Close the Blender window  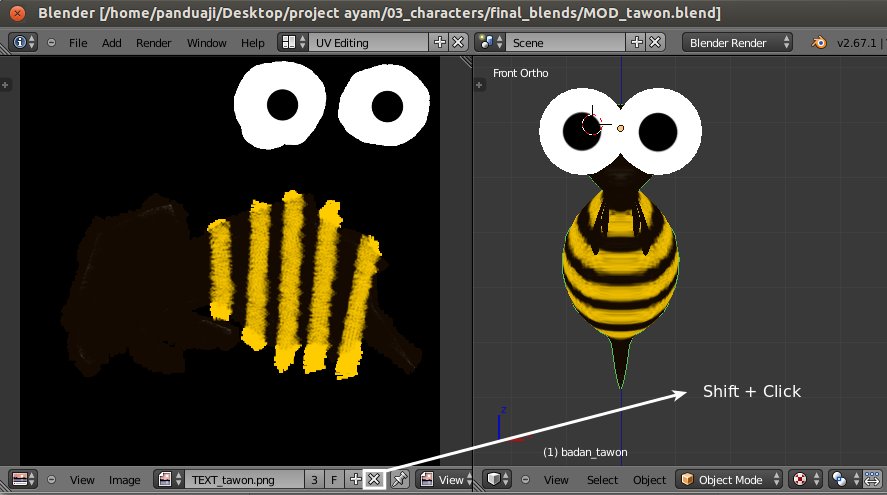pos(18,12)
